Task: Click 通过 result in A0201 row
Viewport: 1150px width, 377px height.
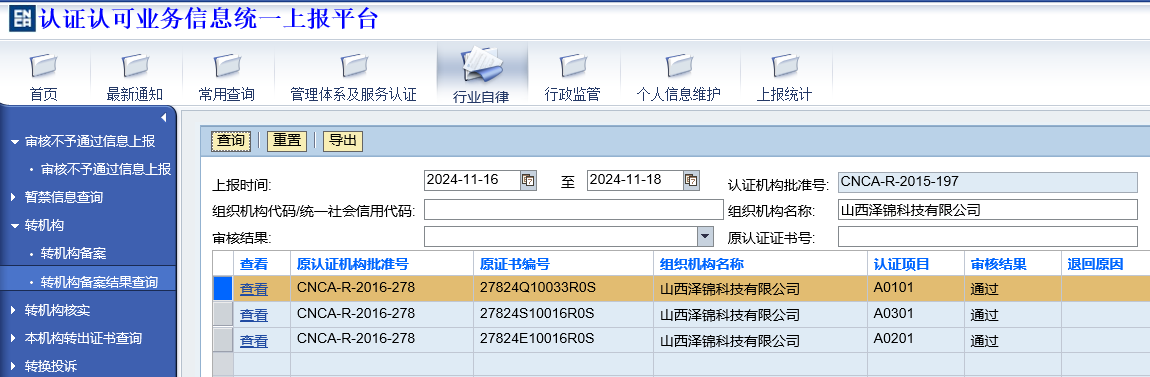Action: click(x=985, y=341)
